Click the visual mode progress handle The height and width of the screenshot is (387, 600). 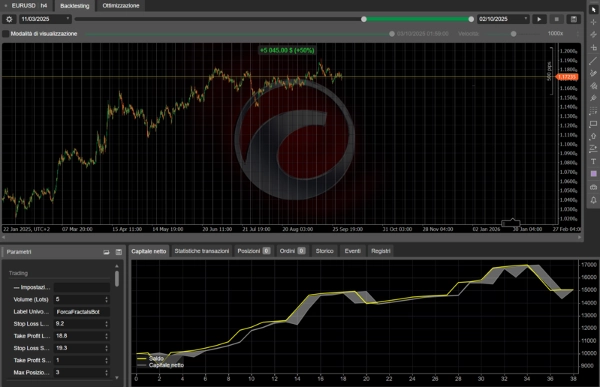point(392,34)
